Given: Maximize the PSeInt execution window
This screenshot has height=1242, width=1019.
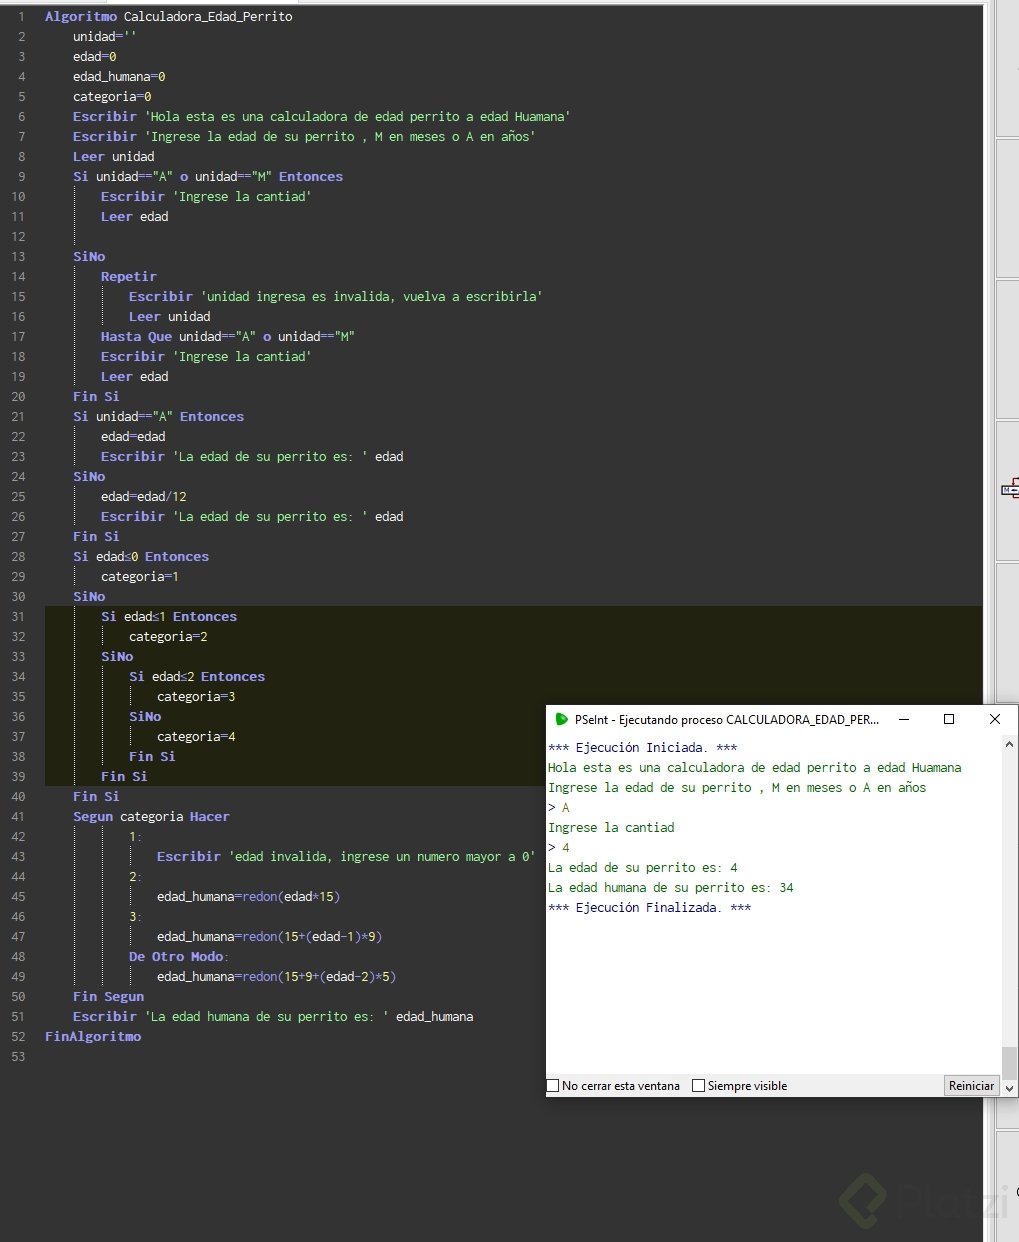Looking at the screenshot, I should pos(949,719).
